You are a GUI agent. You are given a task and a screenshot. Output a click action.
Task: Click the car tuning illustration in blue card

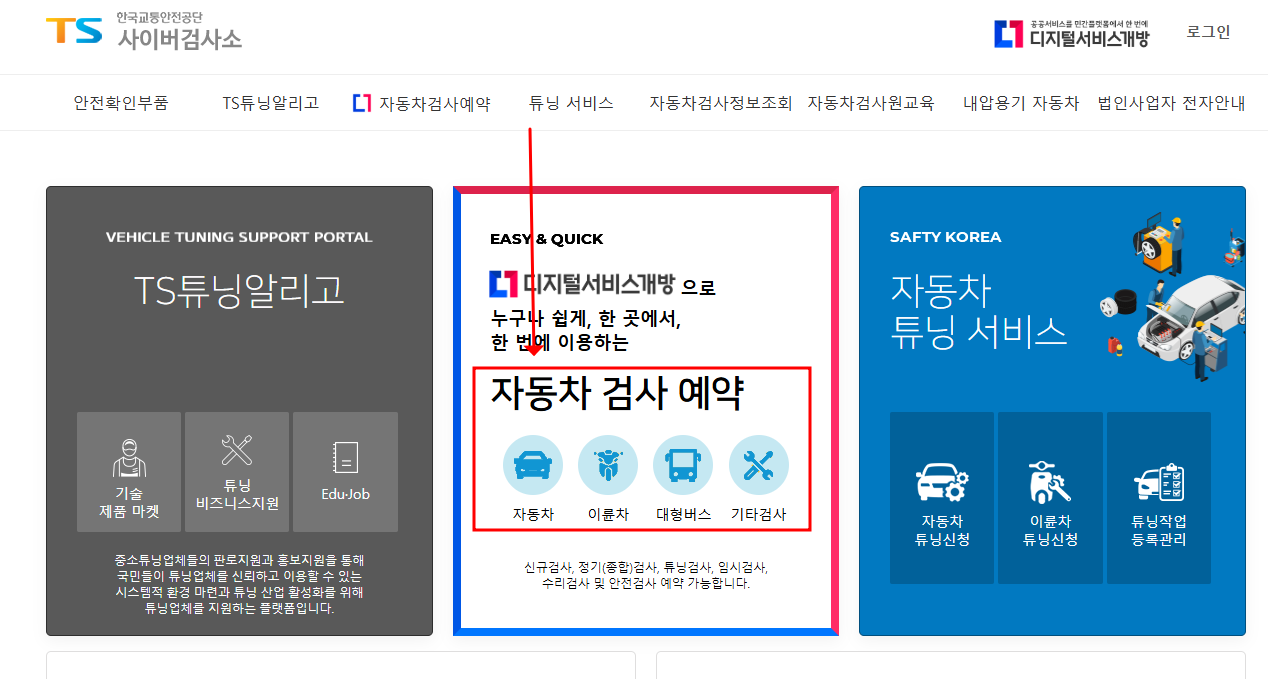click(1172, 299)
